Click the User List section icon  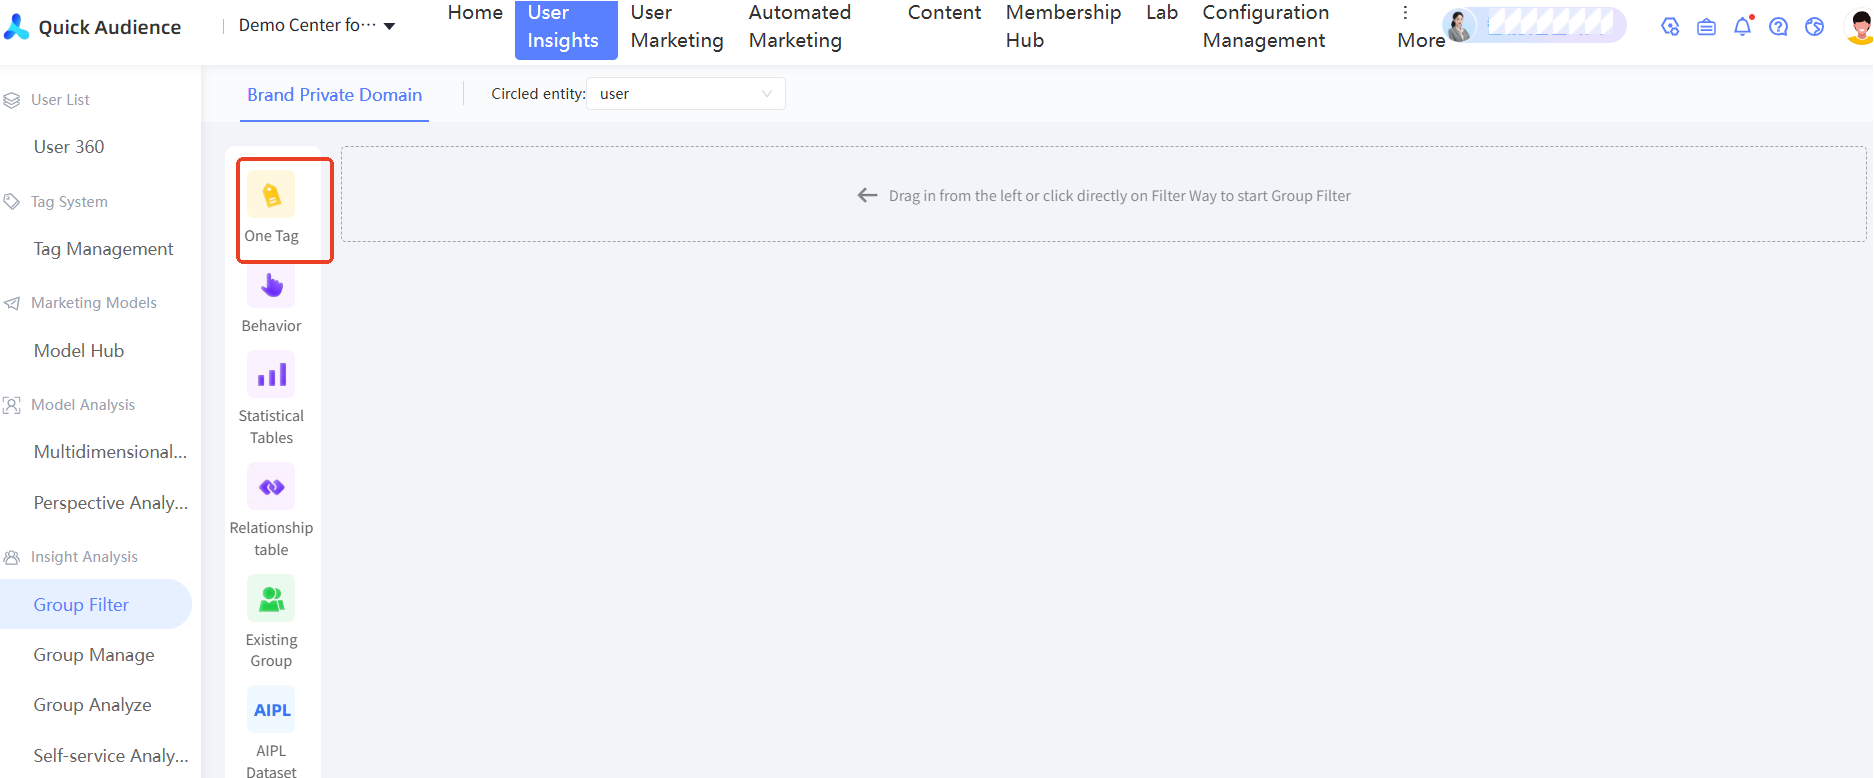(x=12, y=100)
